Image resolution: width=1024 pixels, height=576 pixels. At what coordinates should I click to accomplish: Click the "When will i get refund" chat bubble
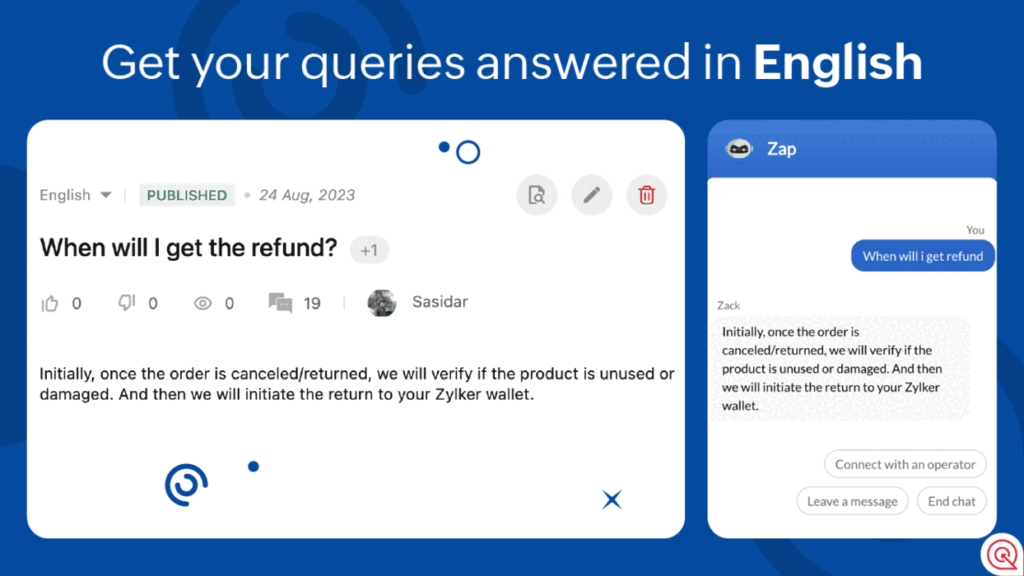click(922, 256)
